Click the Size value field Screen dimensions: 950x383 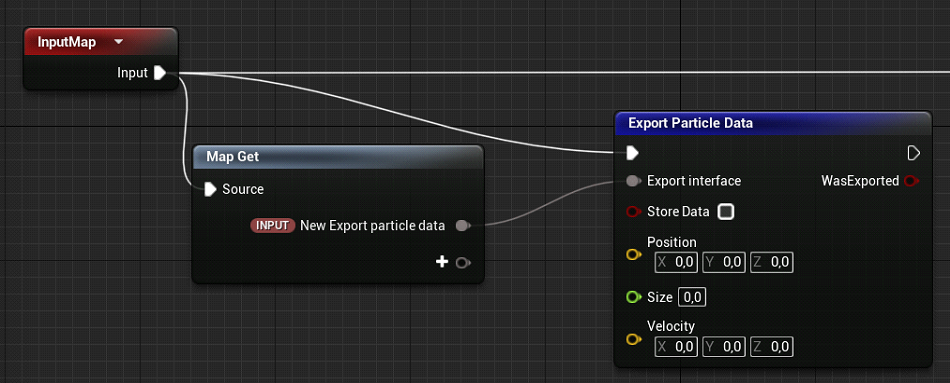pos(692,298)
